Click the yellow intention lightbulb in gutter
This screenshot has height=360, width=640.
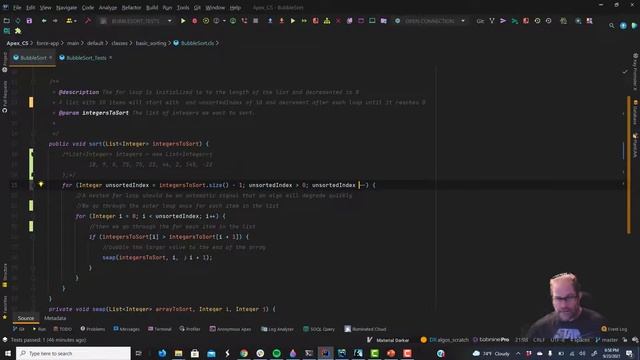(41, 184)
